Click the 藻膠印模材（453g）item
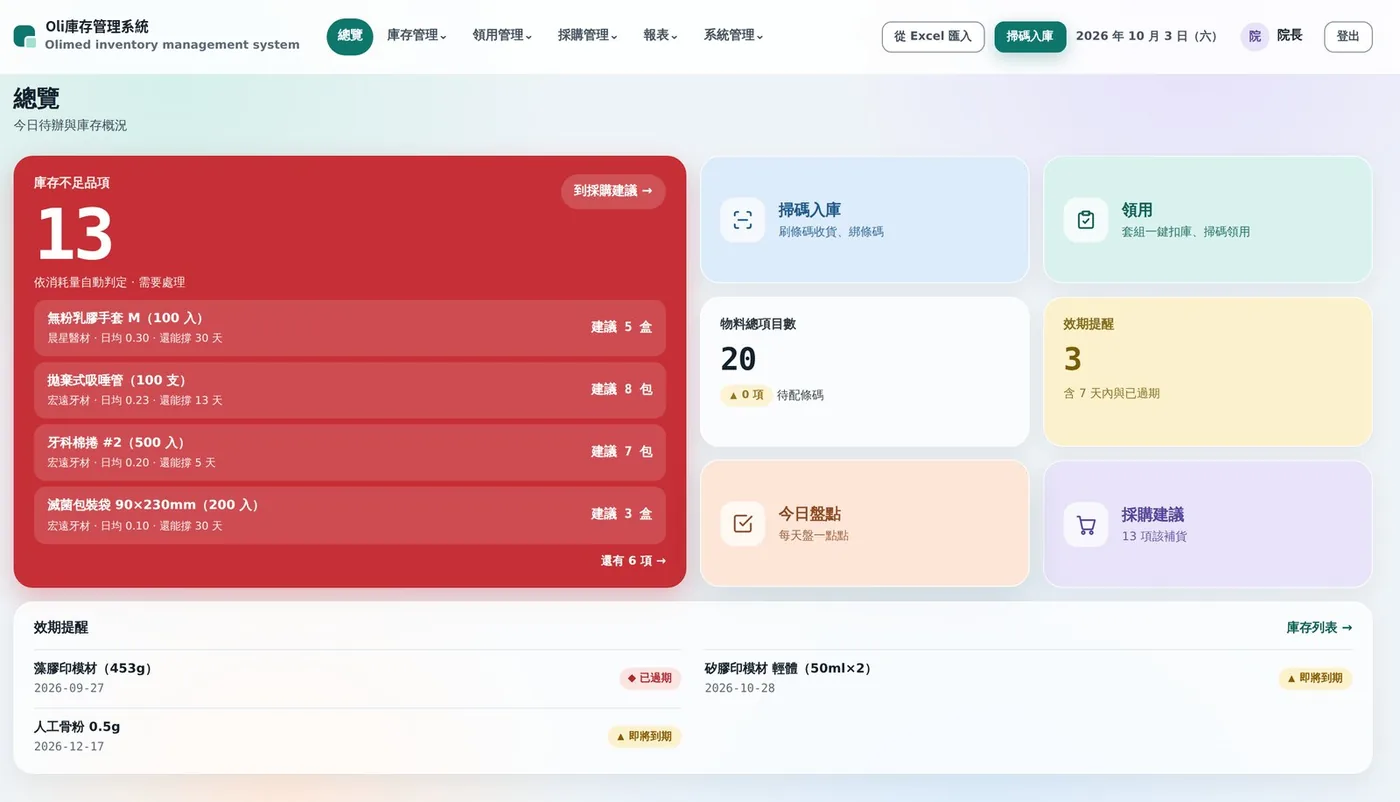Viewport: 1400px width, 802px height. click(x=357, y=678)
